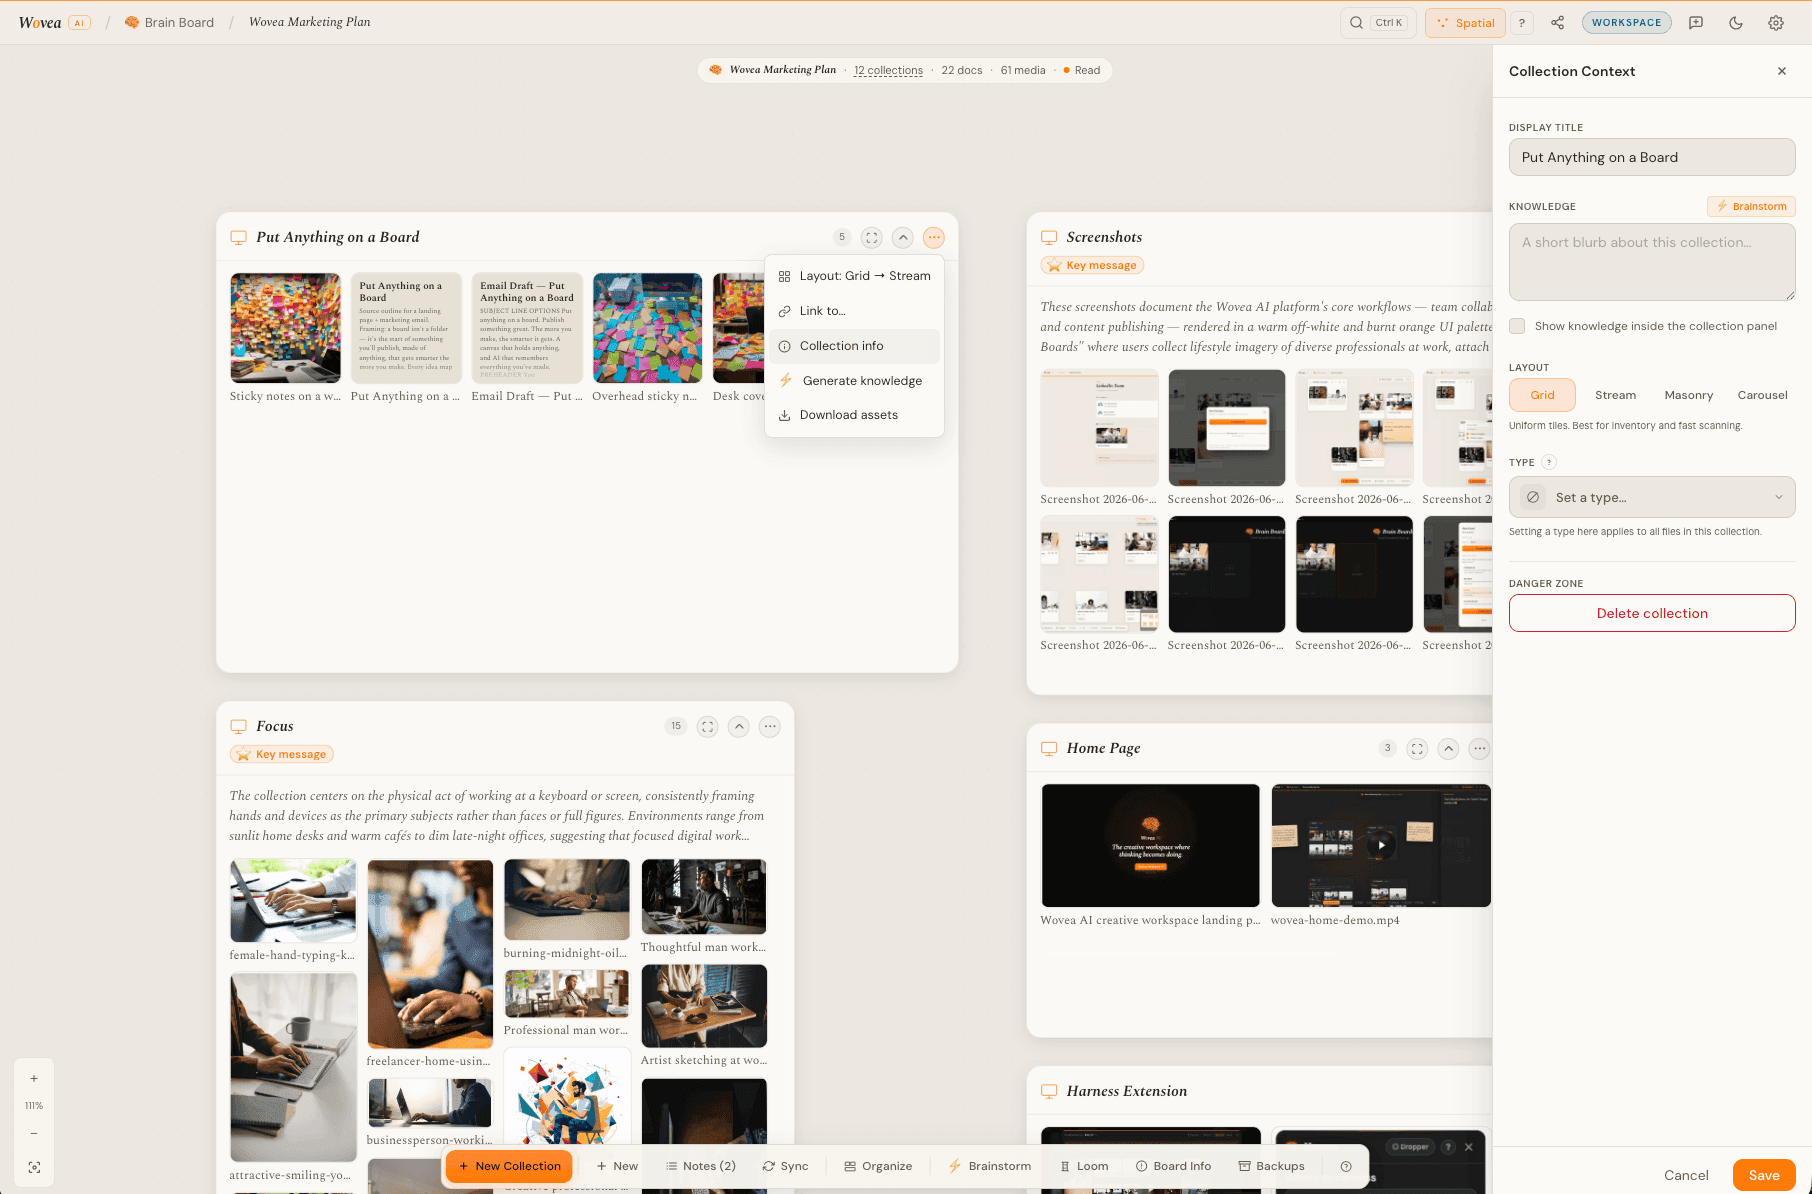The height and width of the screenshot is (1194, 1812).
Task: Choose Download assets menu item
Action: (854, 415)
